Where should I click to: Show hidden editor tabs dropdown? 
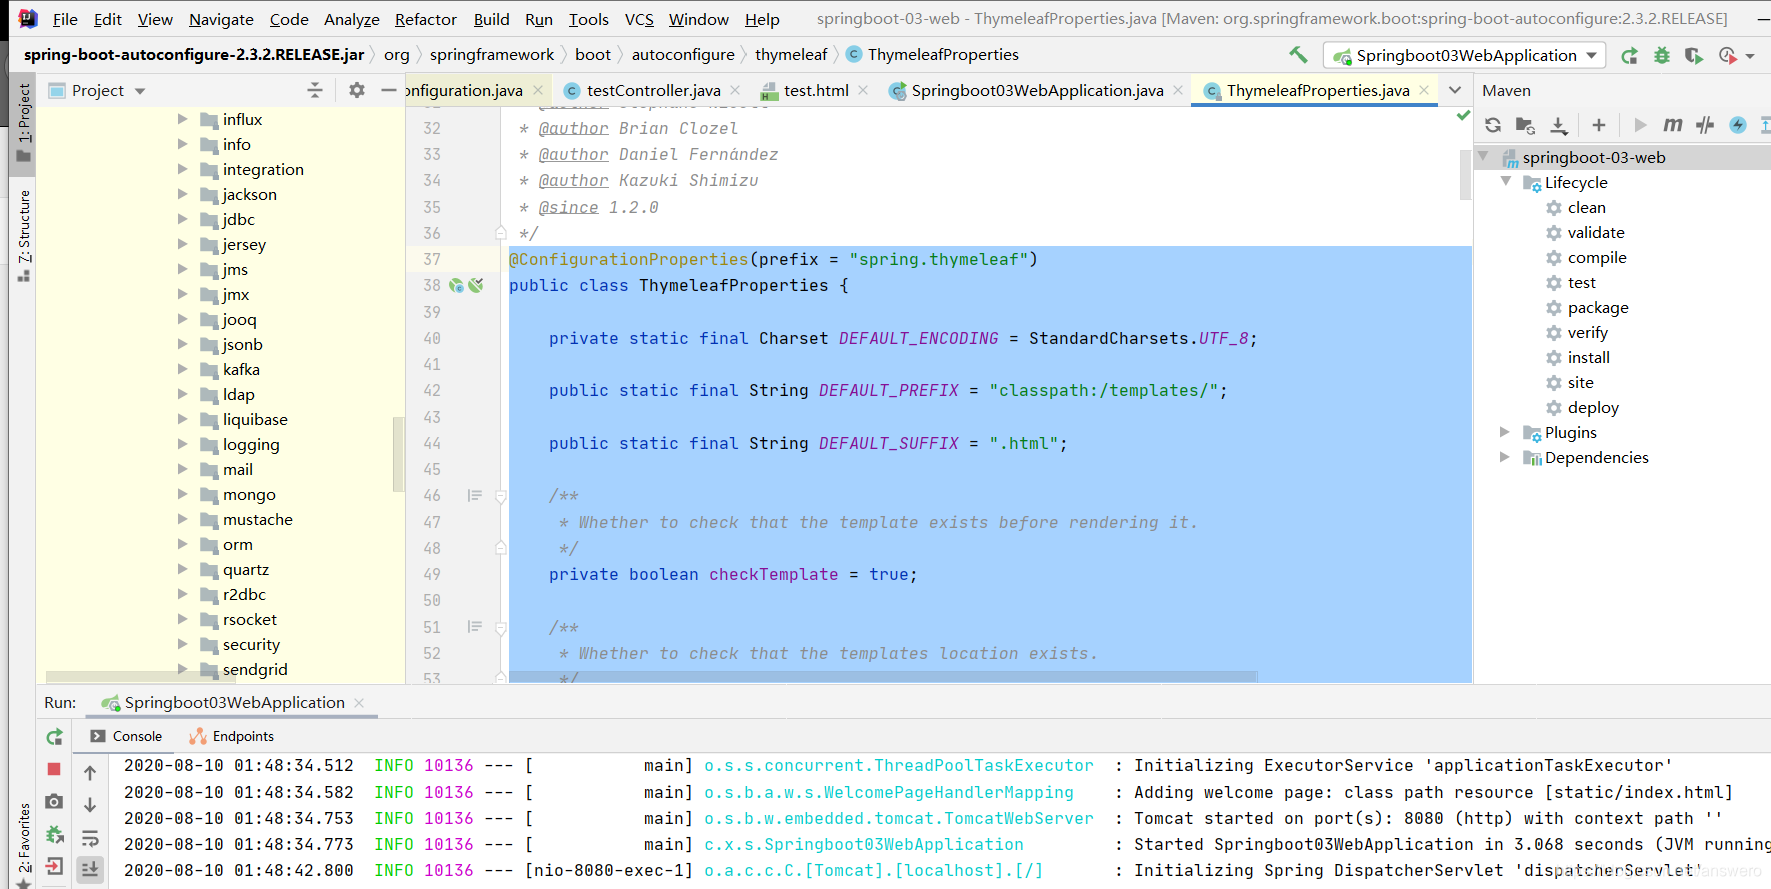[1455, 91]
